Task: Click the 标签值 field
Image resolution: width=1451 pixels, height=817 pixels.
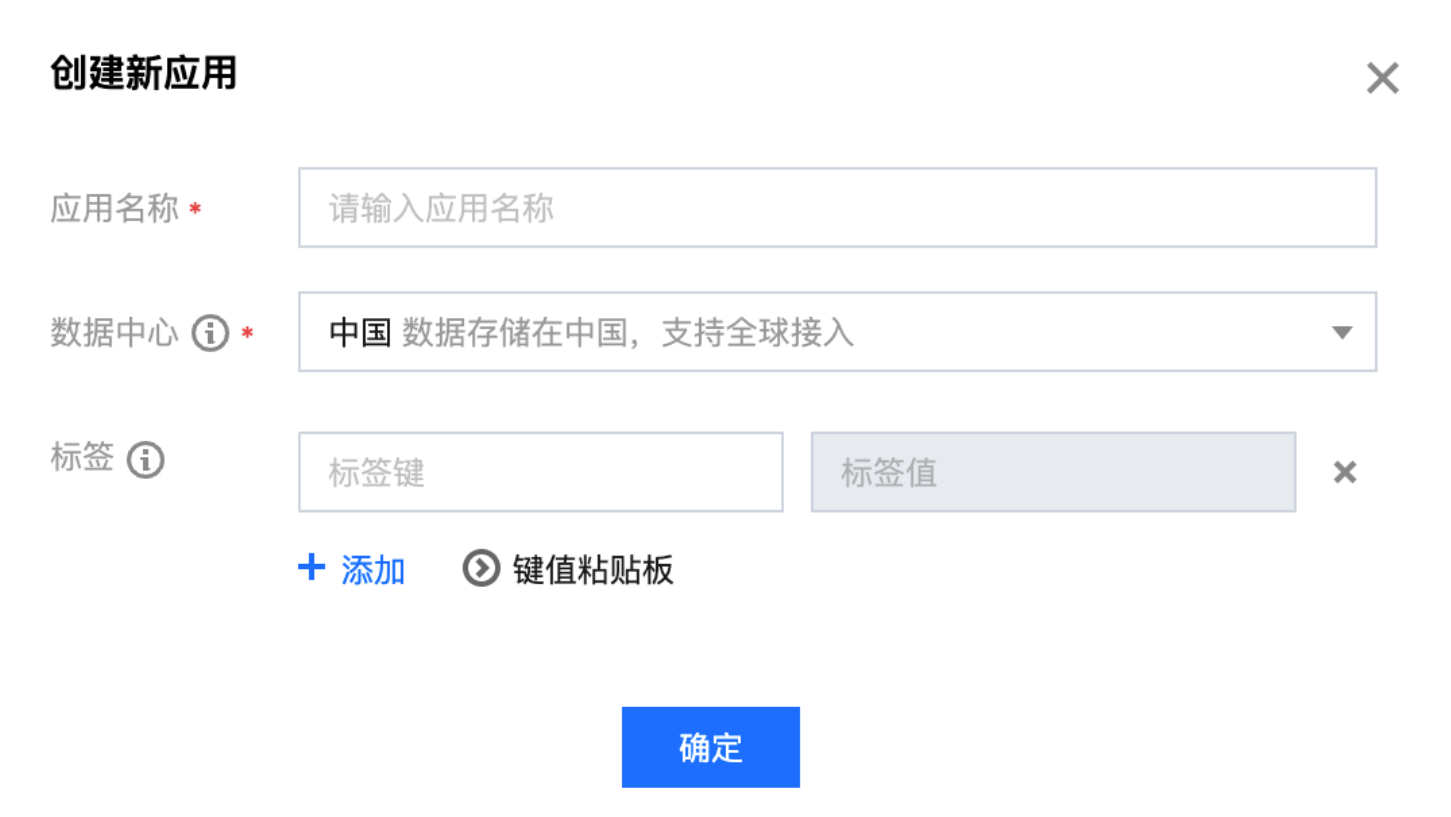Action: coord(1052,473)
